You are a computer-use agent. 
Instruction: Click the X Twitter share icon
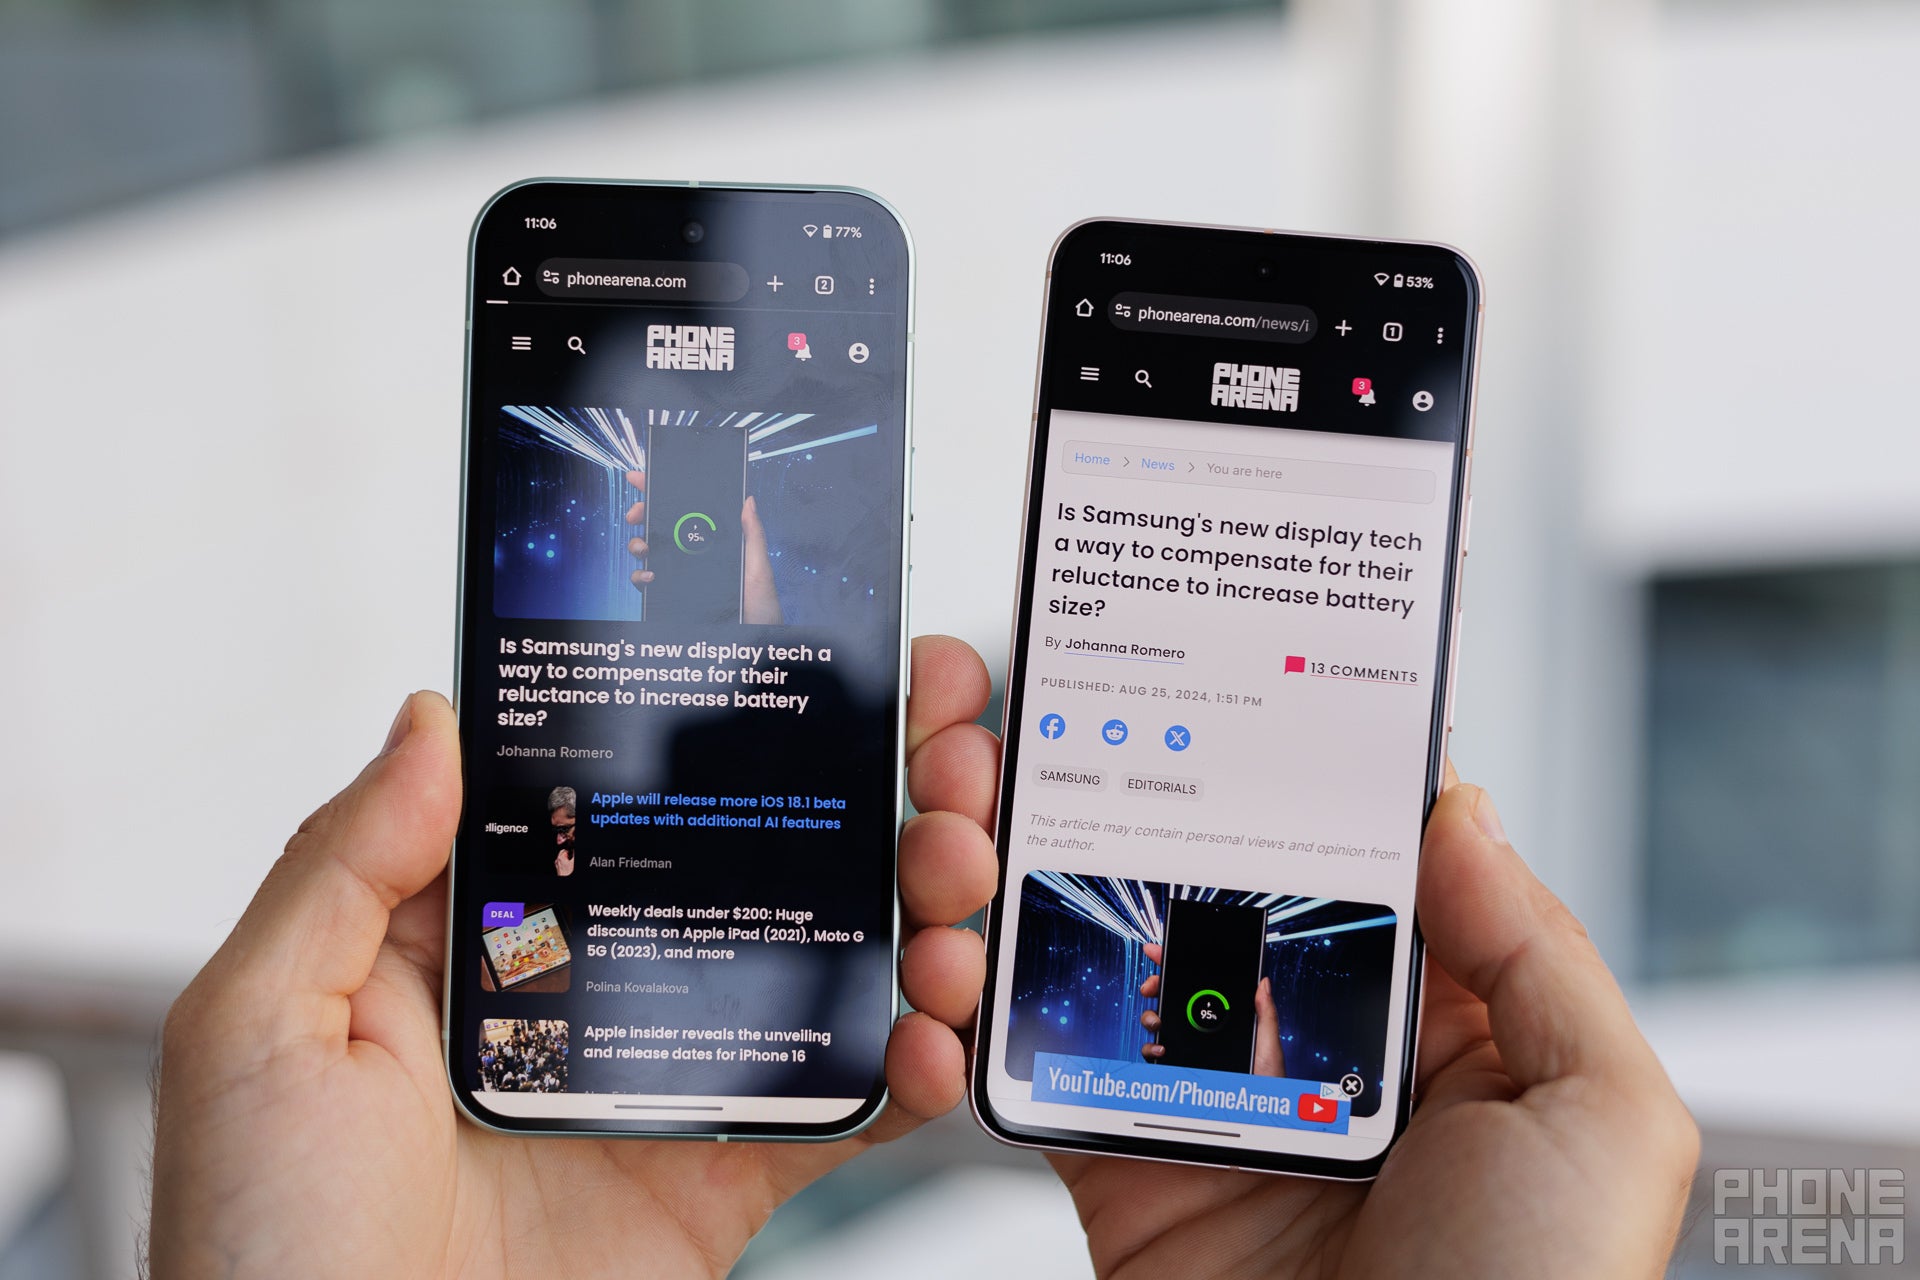1176,737
